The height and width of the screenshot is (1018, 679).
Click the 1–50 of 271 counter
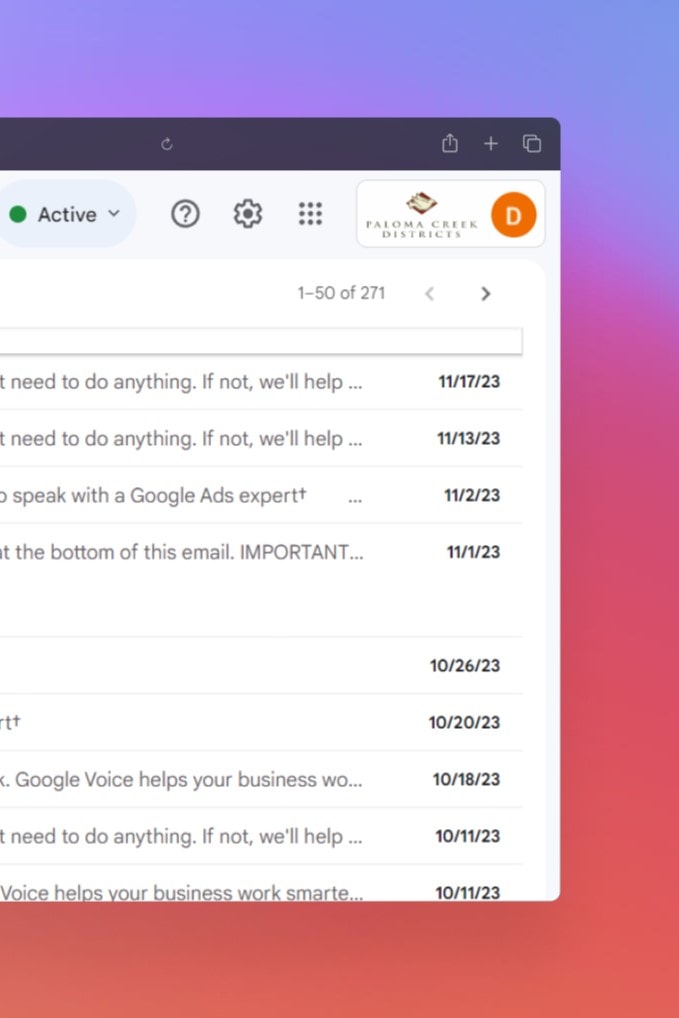pos(341,294)
